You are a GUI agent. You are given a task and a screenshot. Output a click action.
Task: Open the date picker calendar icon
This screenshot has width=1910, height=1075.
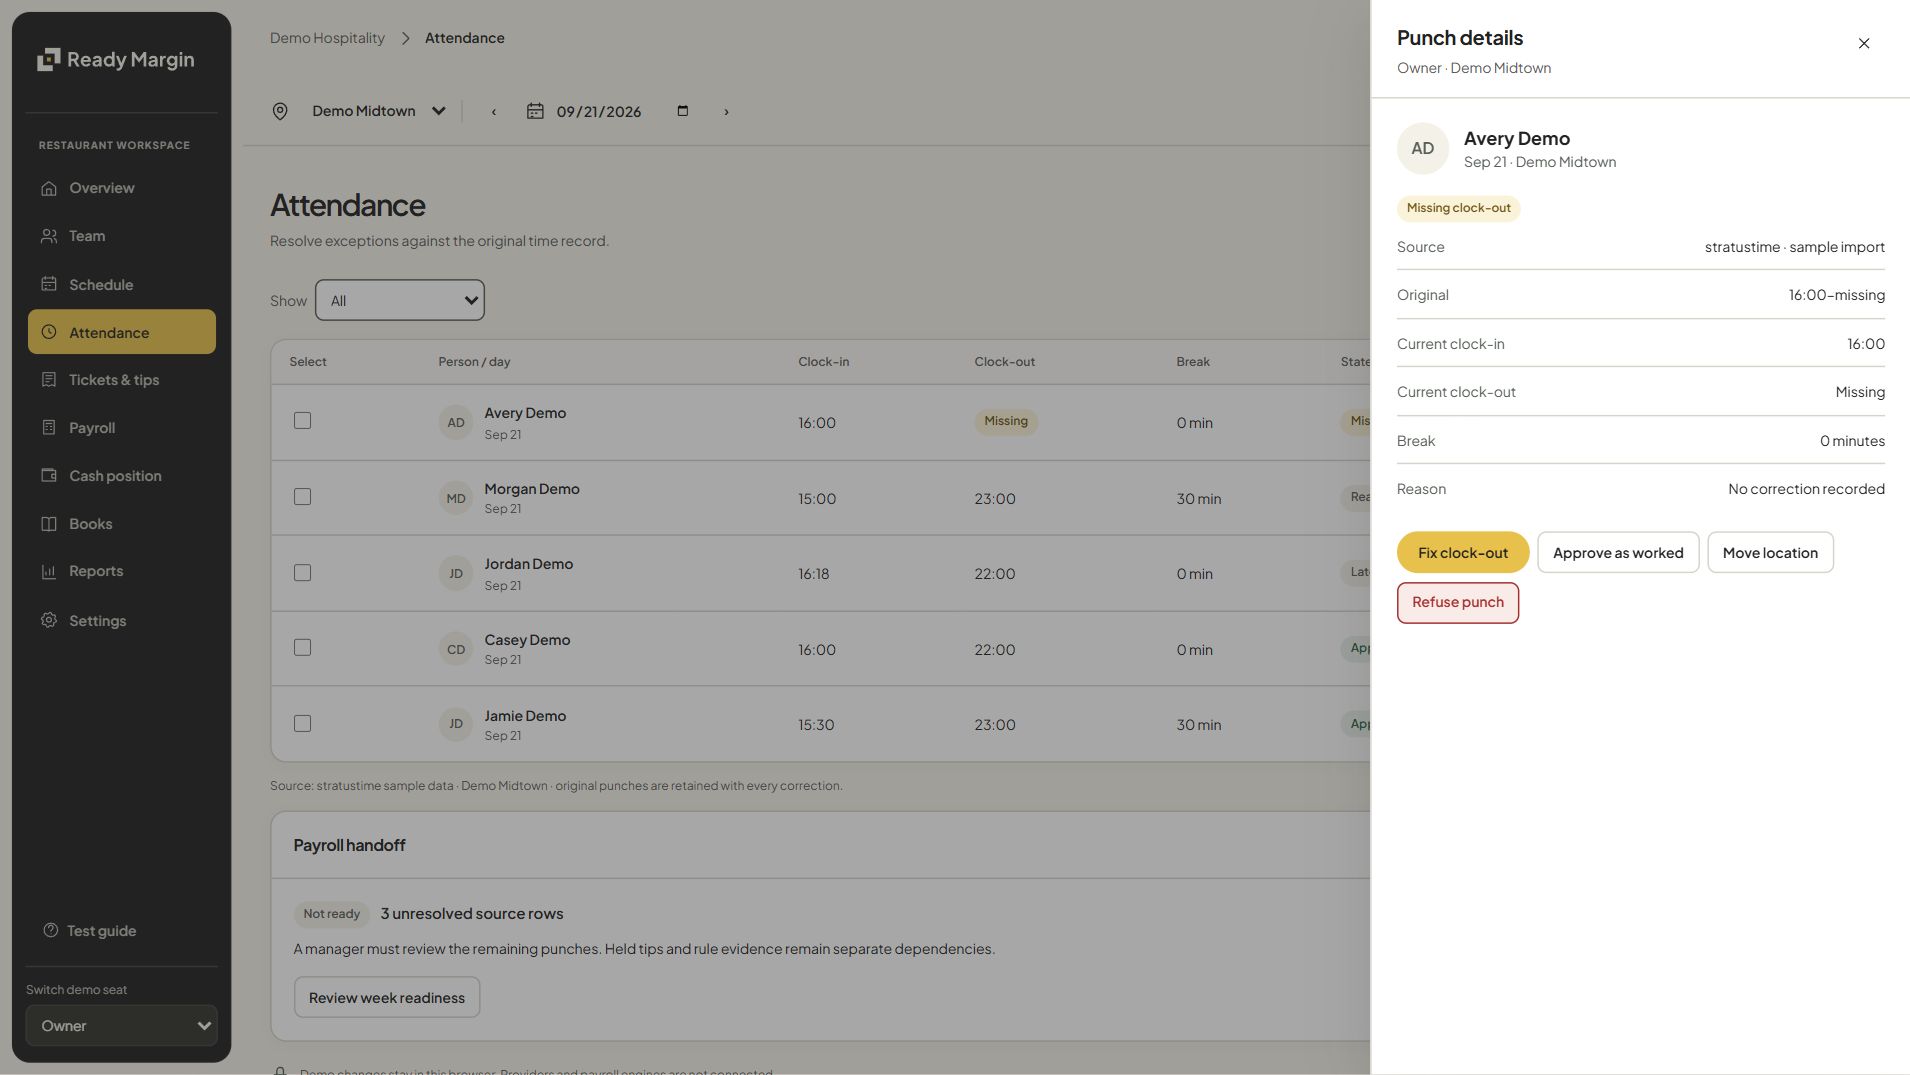point(683,111)
